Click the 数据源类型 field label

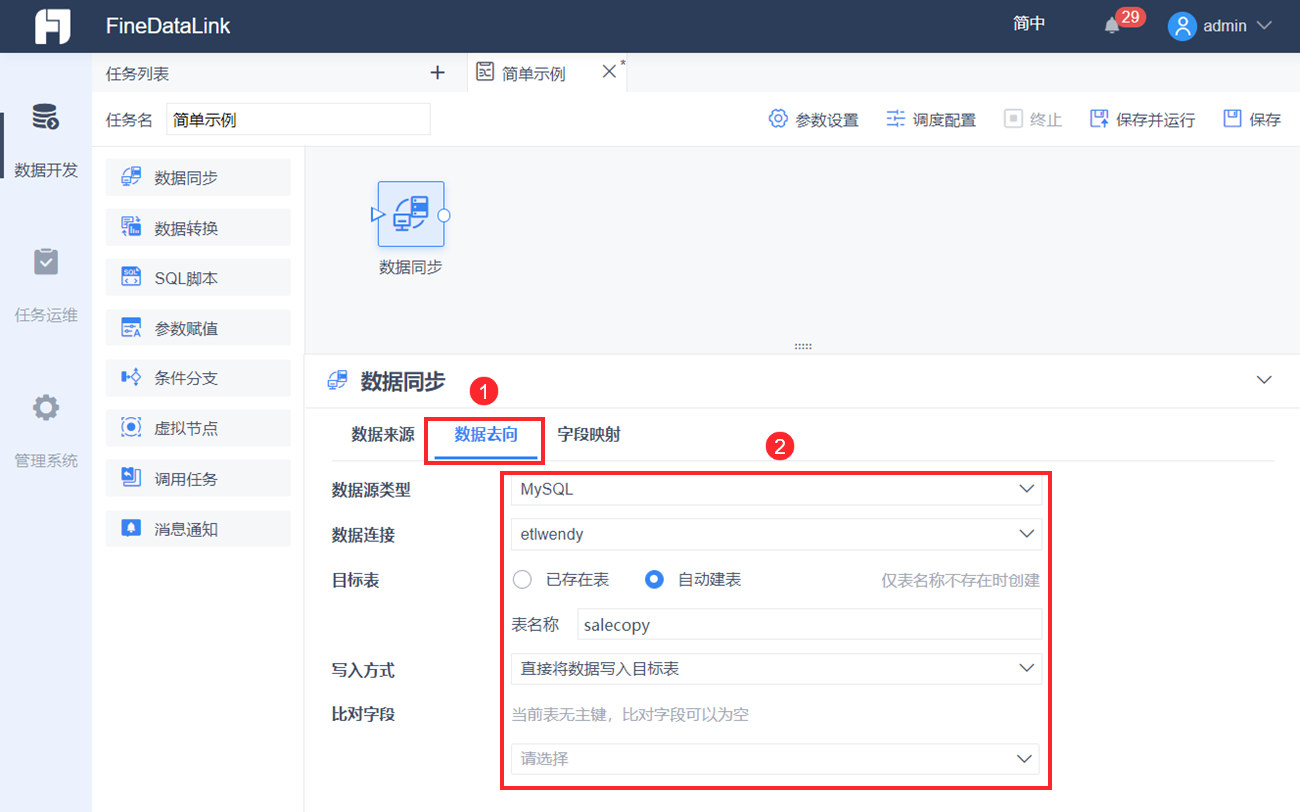click(x=371, y=490)
